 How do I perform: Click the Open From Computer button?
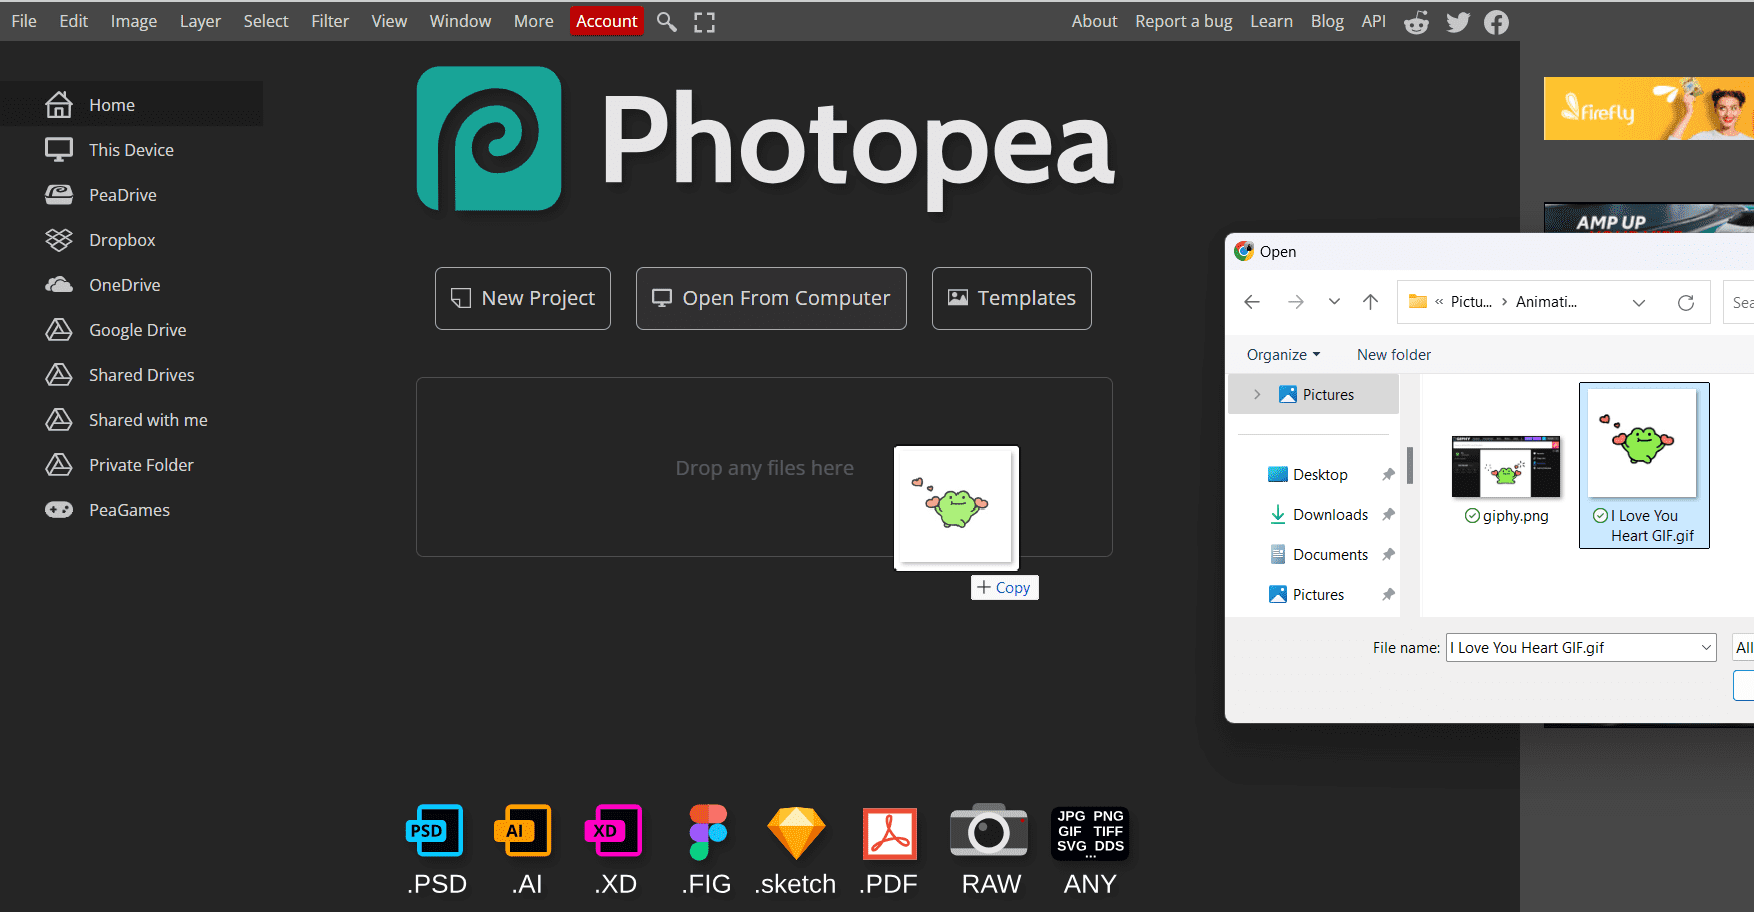pos(771,298)
